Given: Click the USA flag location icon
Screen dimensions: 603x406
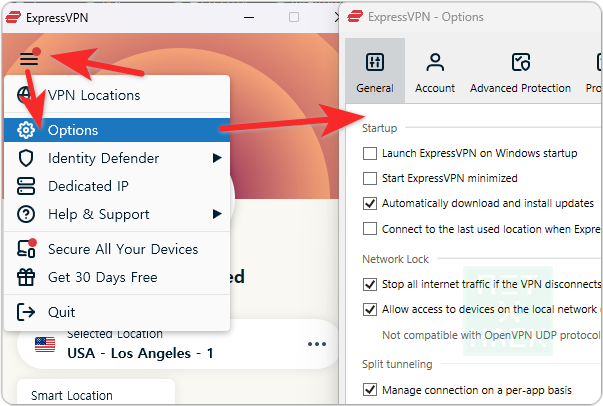Looking at the screenshot, I should [45, 344].
